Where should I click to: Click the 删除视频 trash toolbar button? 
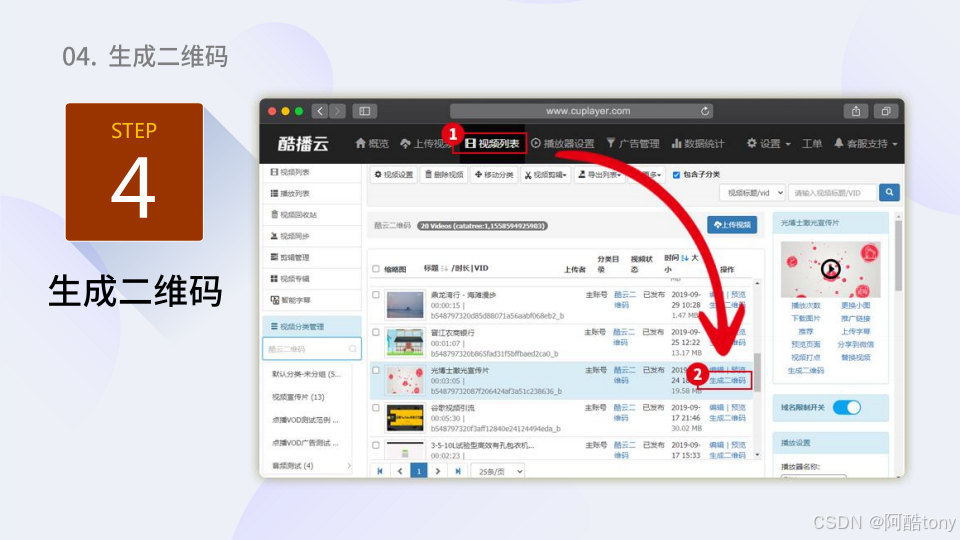coord(444,174)
